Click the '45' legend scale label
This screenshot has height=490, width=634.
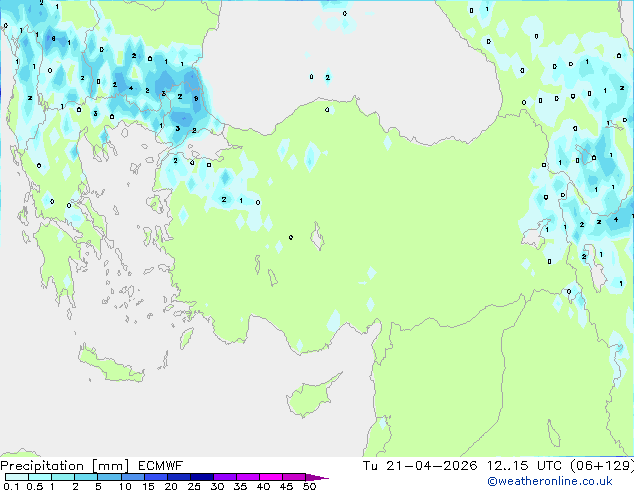point(286,486)
